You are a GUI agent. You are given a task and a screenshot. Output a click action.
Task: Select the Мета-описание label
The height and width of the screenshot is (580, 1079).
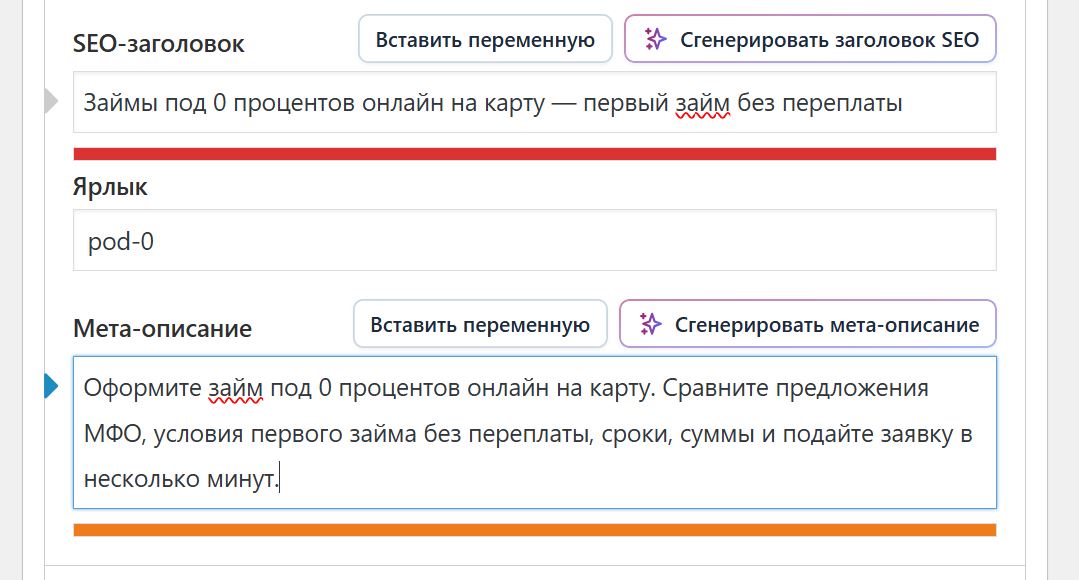(x=162, y=329)
